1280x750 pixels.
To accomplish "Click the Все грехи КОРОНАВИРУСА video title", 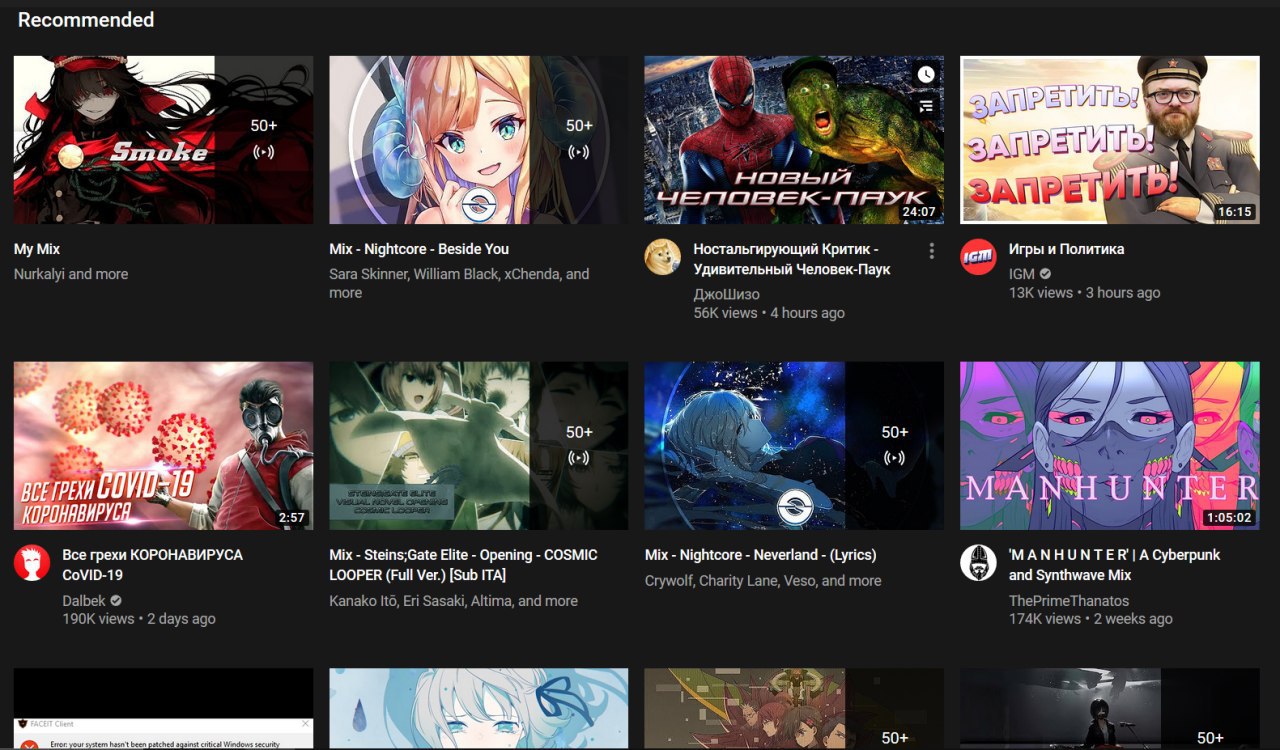I will [152, 565].
